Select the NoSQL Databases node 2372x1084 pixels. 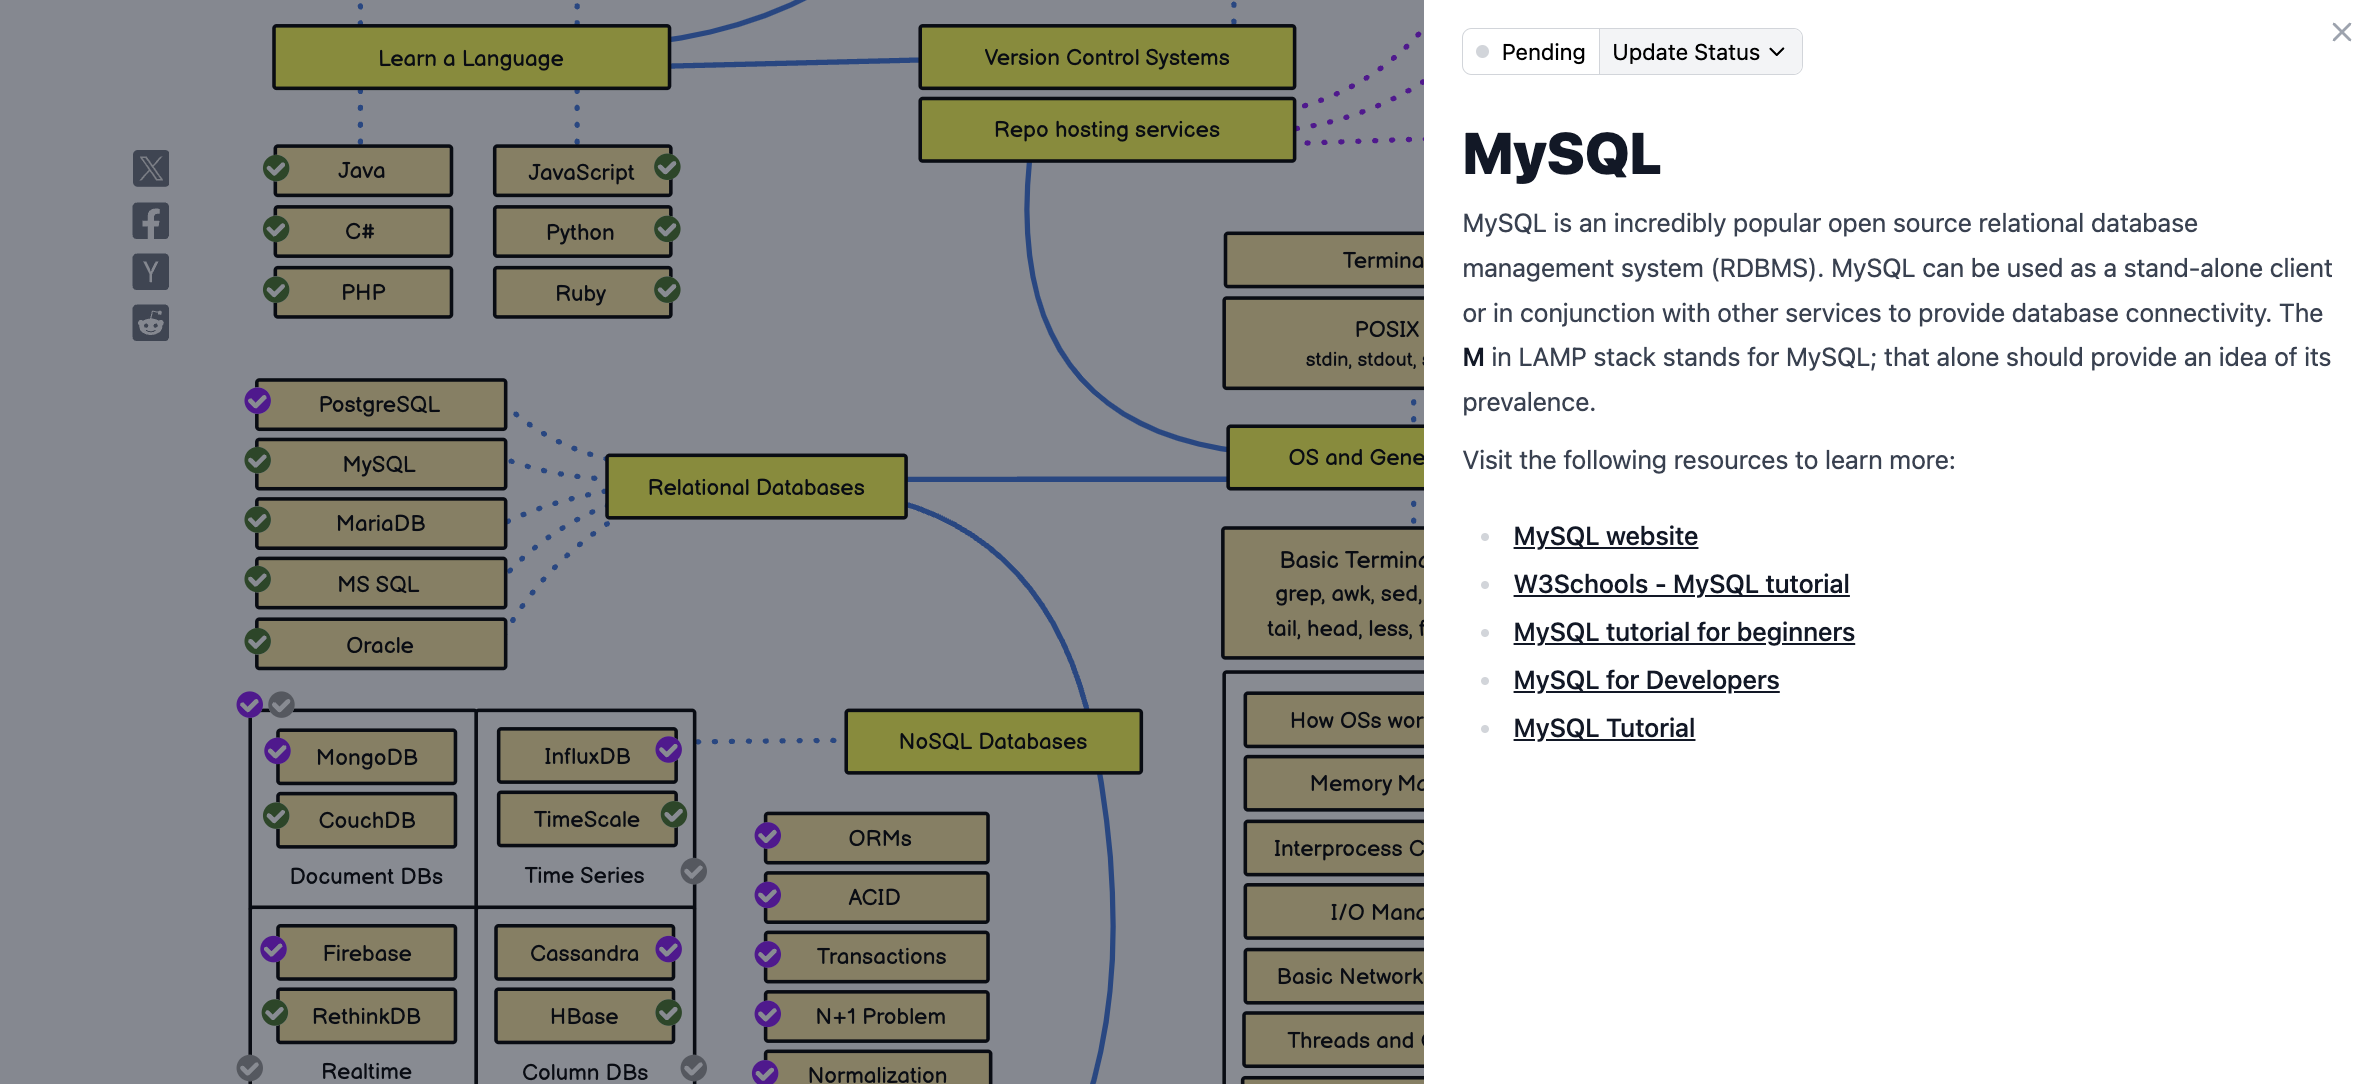pos(992,741)
